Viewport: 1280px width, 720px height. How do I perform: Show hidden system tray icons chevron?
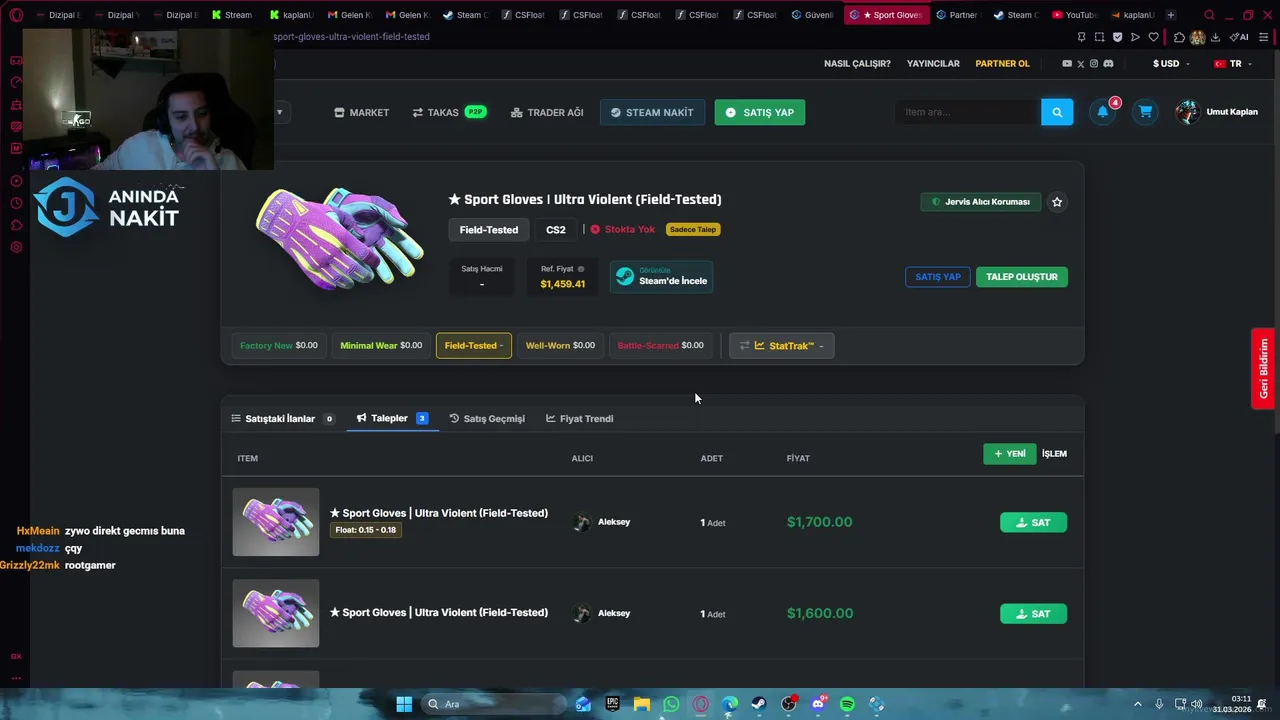click(x=1137, y=704)
